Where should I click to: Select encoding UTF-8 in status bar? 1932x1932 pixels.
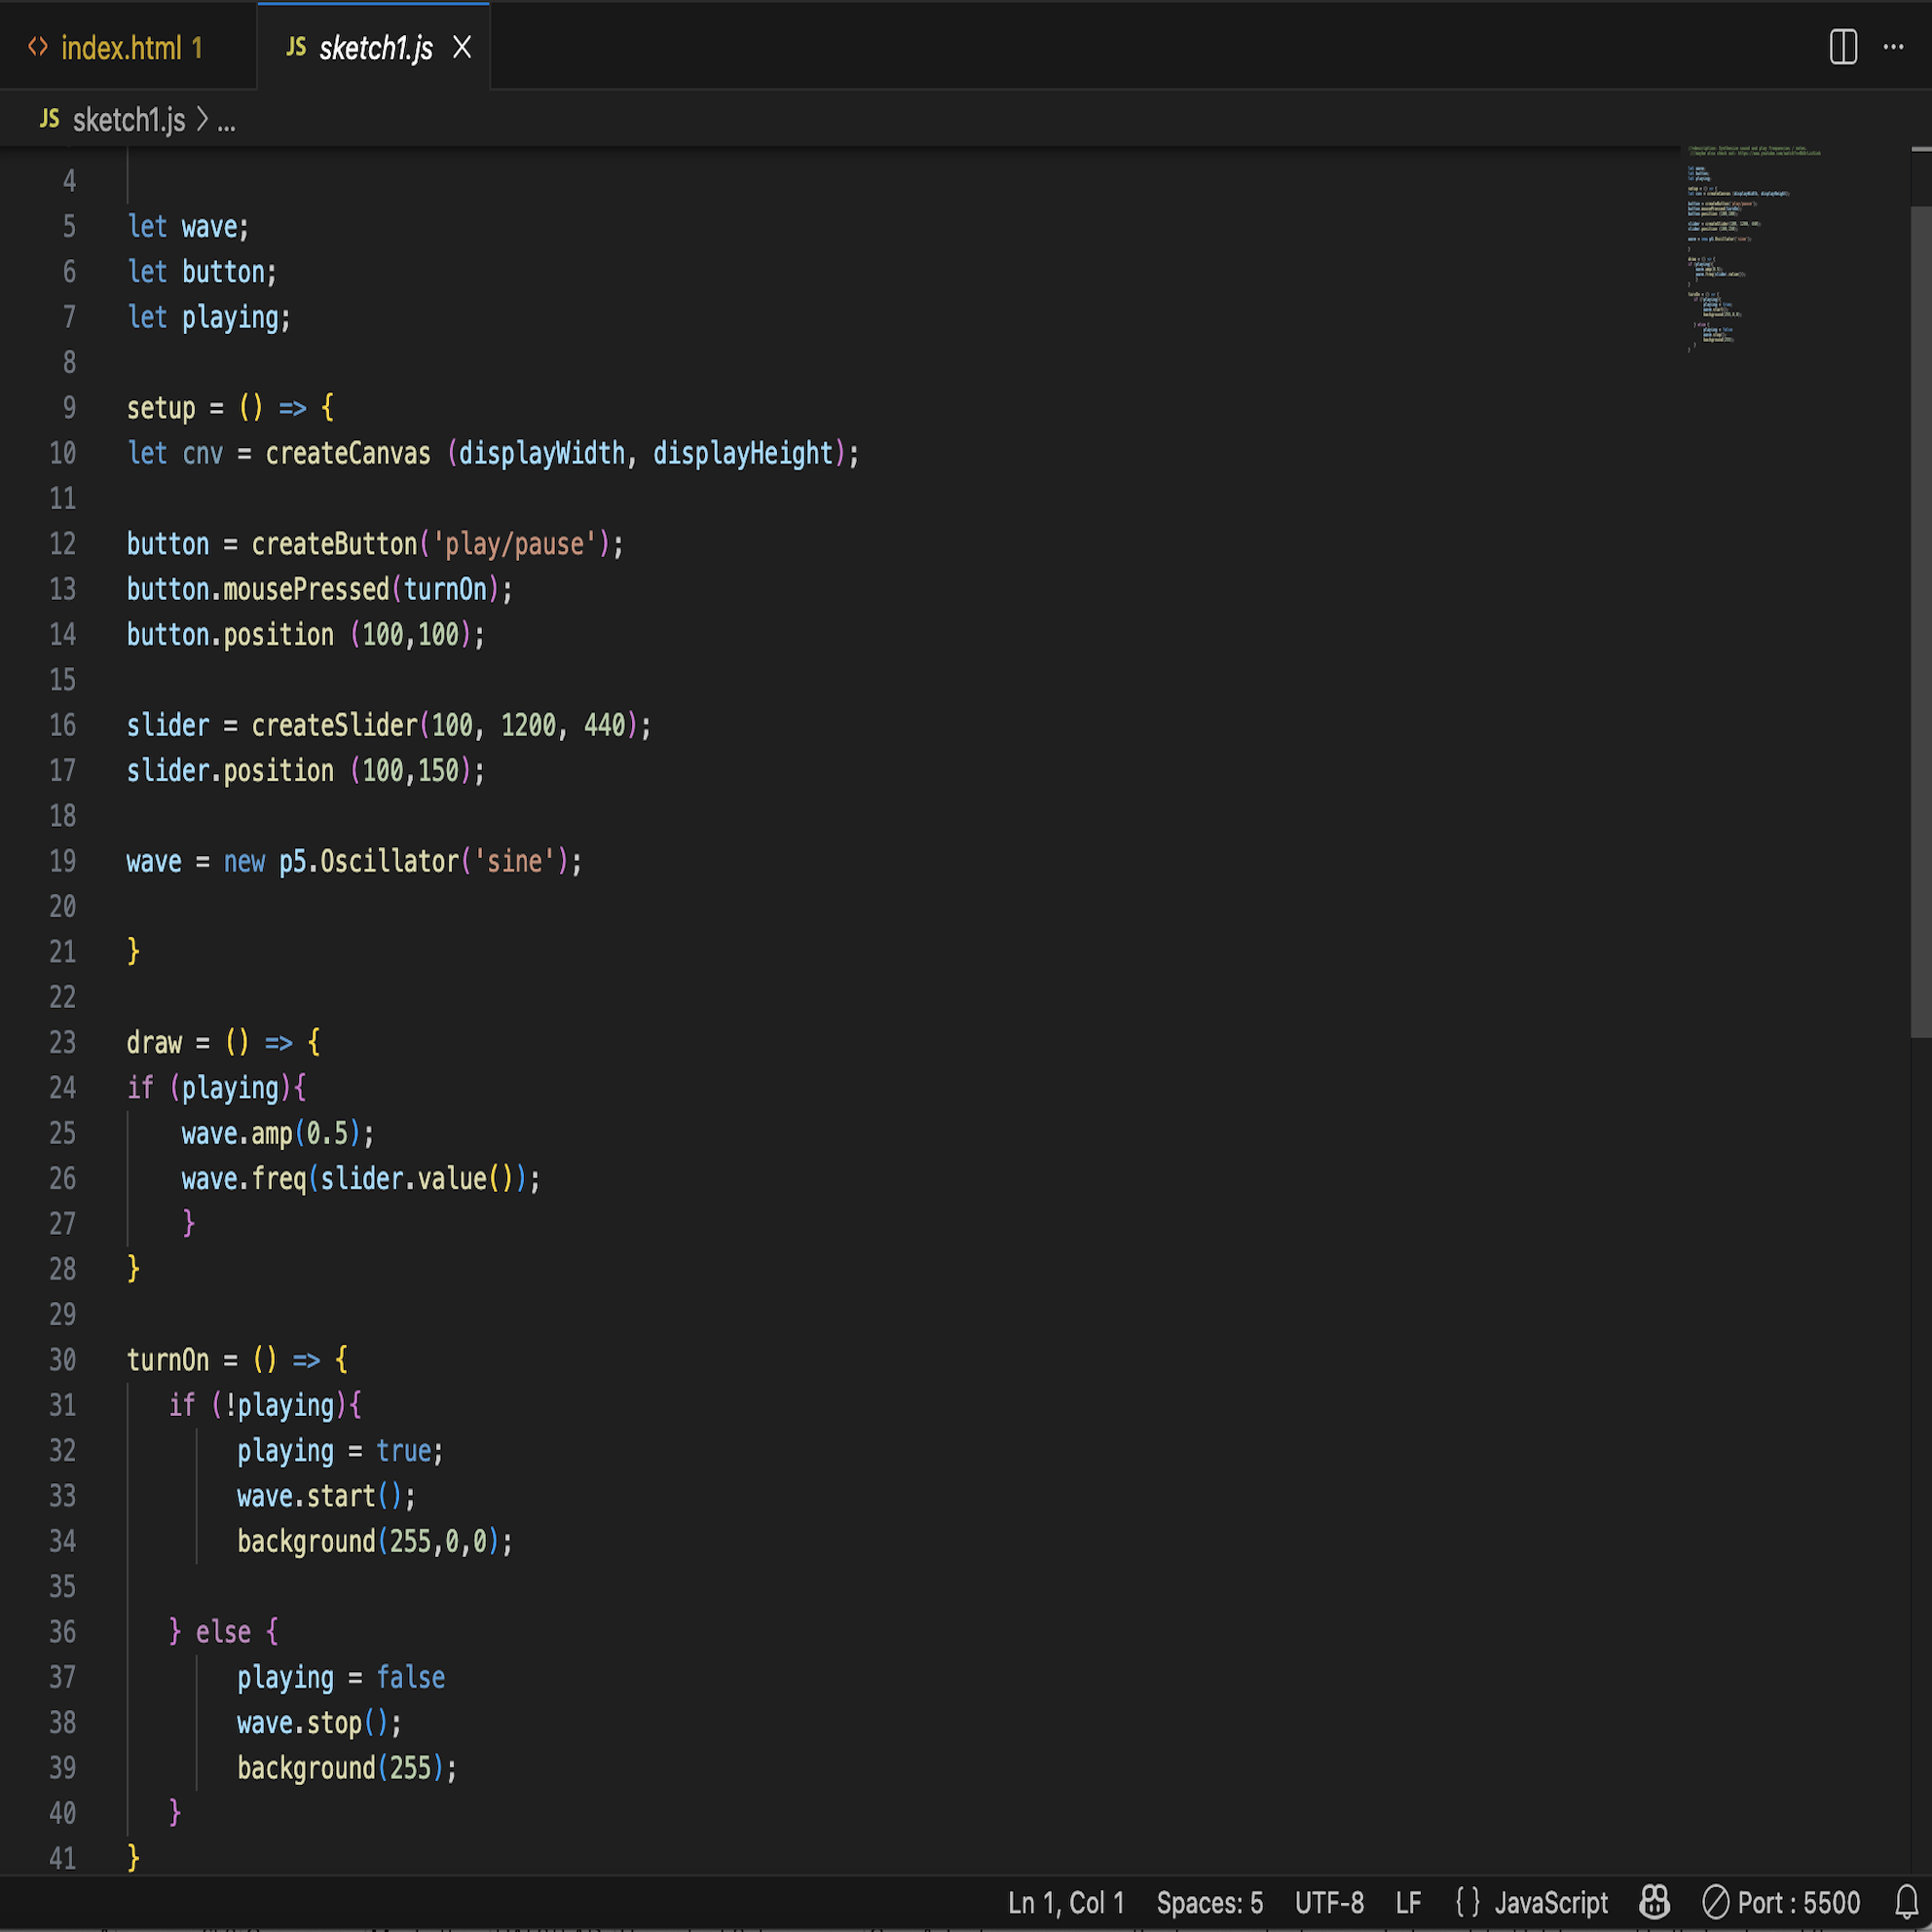(x=1329, y=1902)
